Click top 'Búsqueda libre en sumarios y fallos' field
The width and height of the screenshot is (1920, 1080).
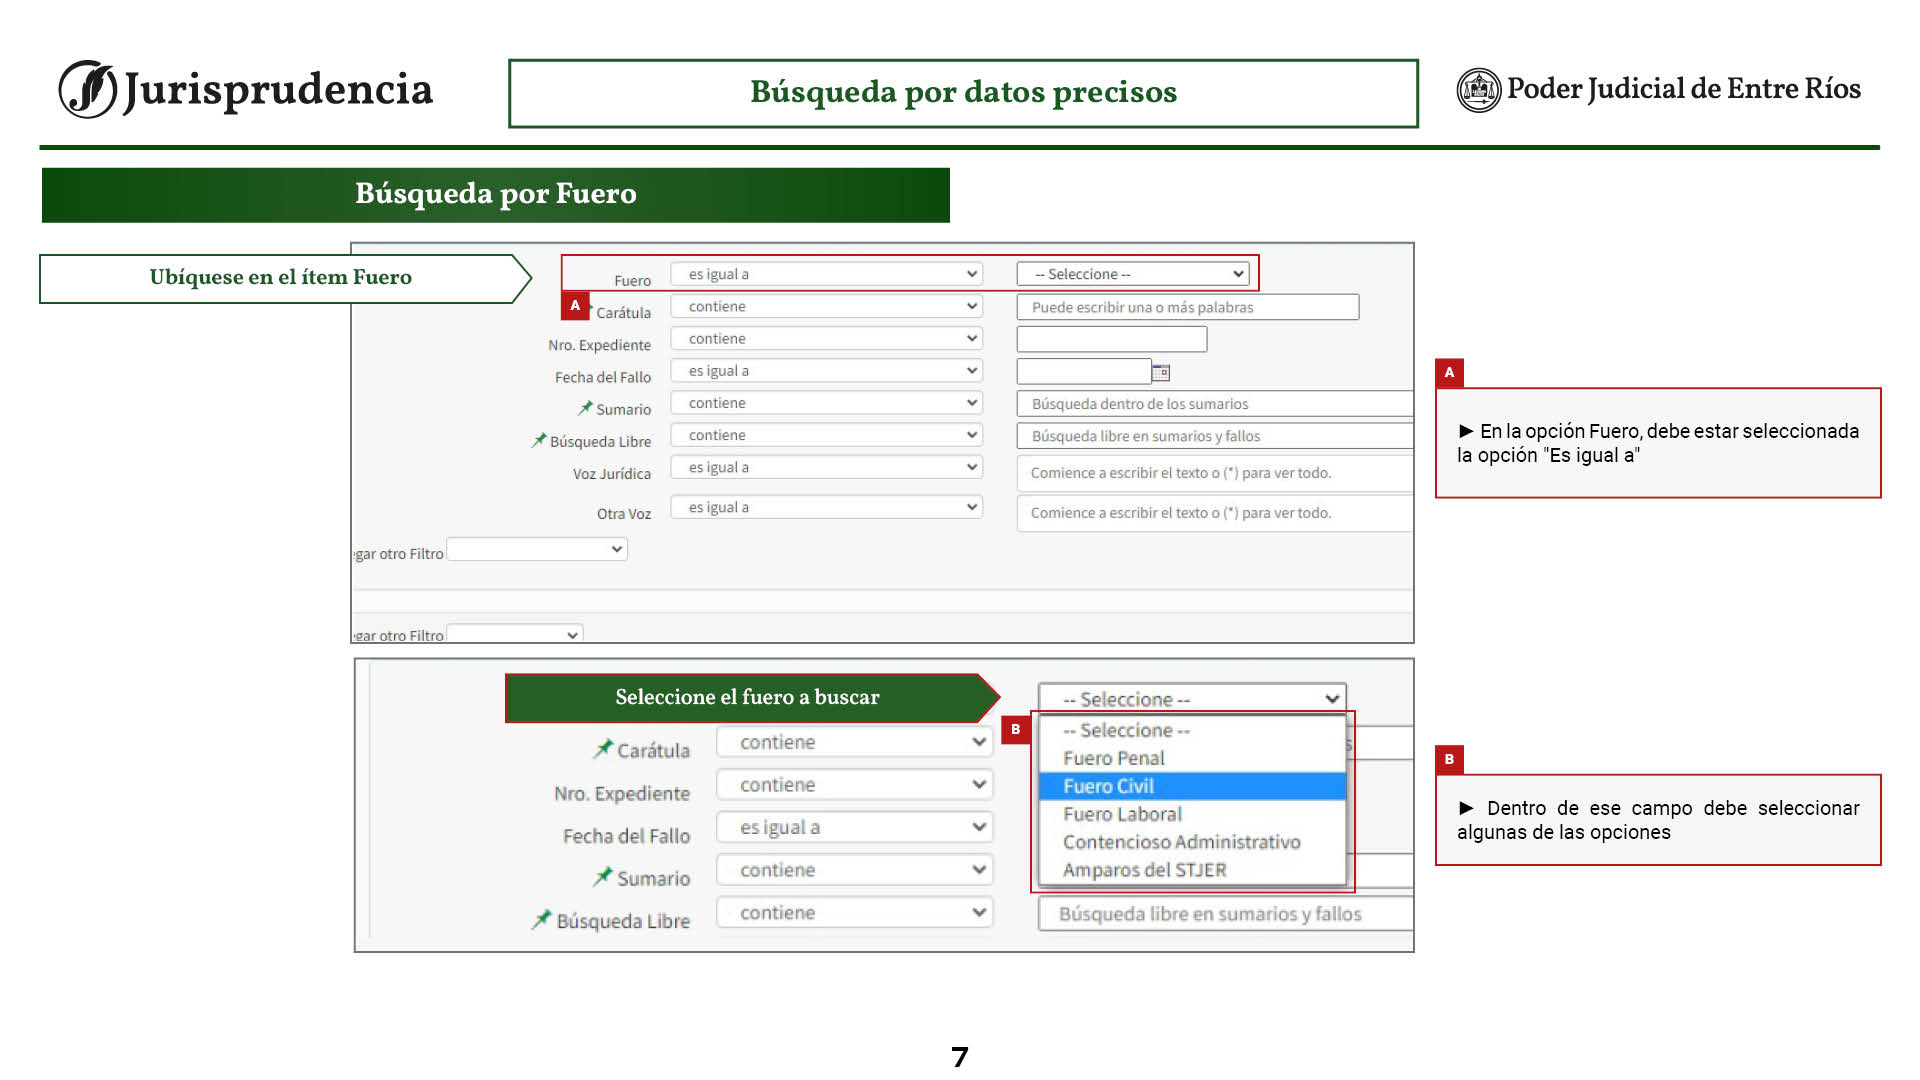pos(1215,436)
